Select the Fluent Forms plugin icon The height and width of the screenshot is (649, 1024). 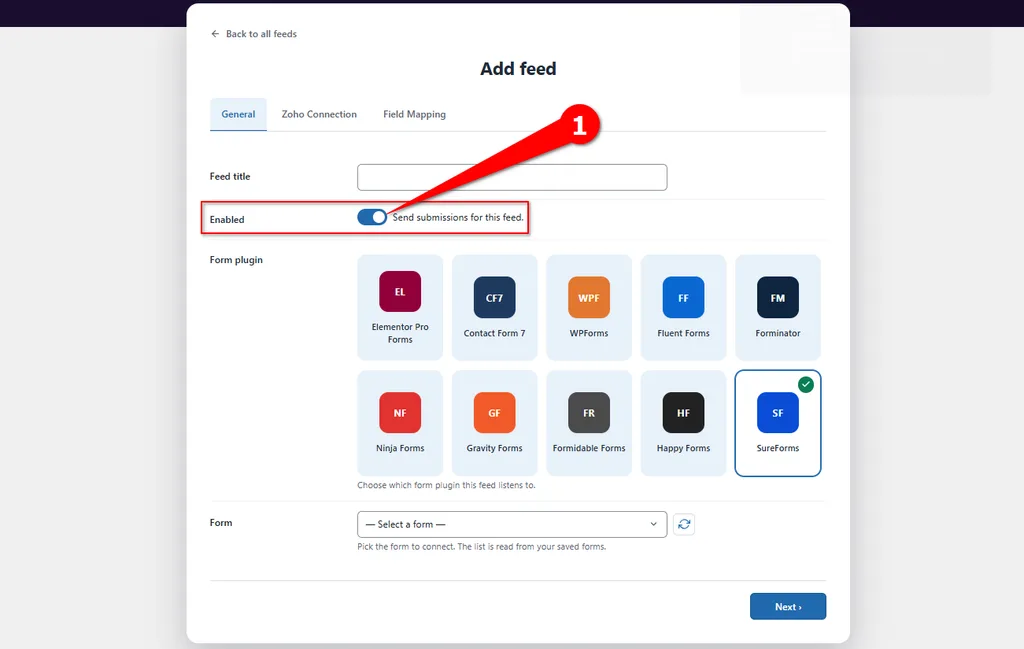coord(683,298)
